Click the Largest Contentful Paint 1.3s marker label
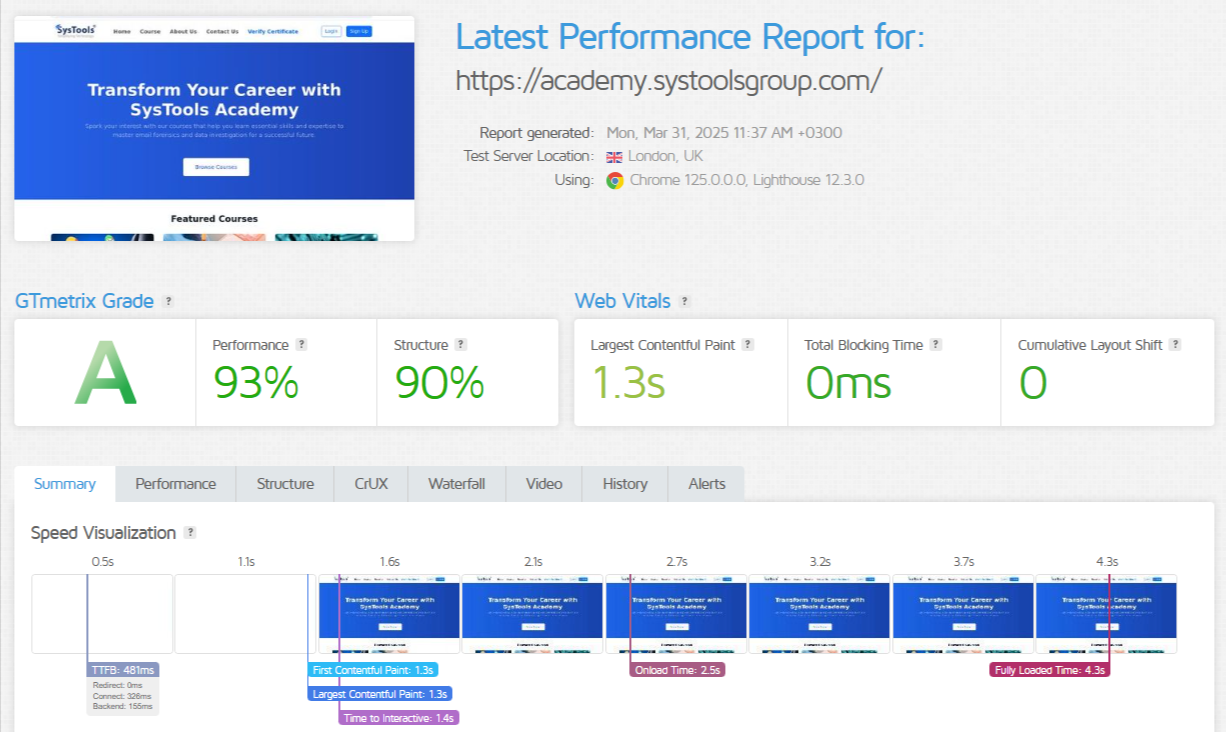The height and width of the screenshot is (732, 1226). point(380,694)
